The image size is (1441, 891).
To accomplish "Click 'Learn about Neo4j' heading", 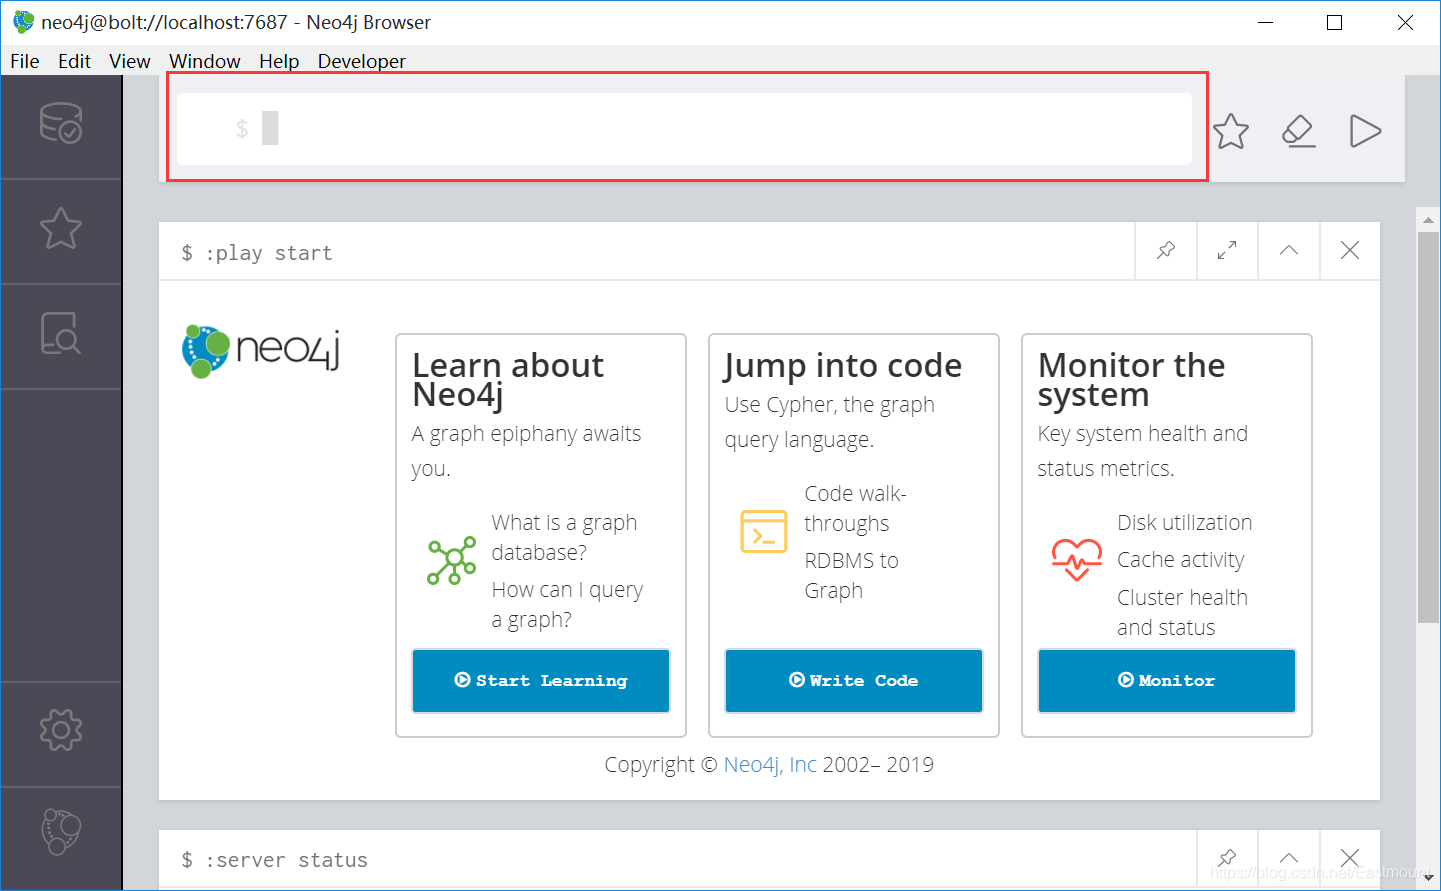I will [508, 380].
